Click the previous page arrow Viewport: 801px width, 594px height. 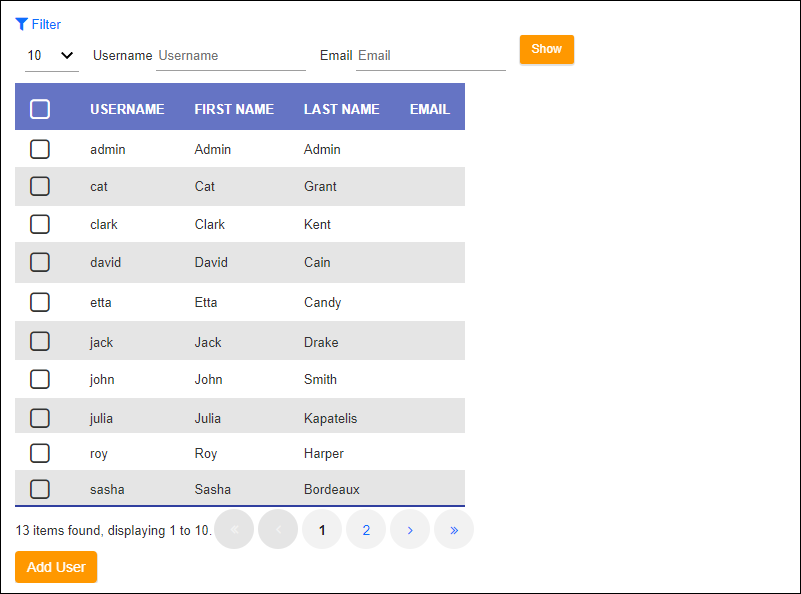(x=278, y=530)
